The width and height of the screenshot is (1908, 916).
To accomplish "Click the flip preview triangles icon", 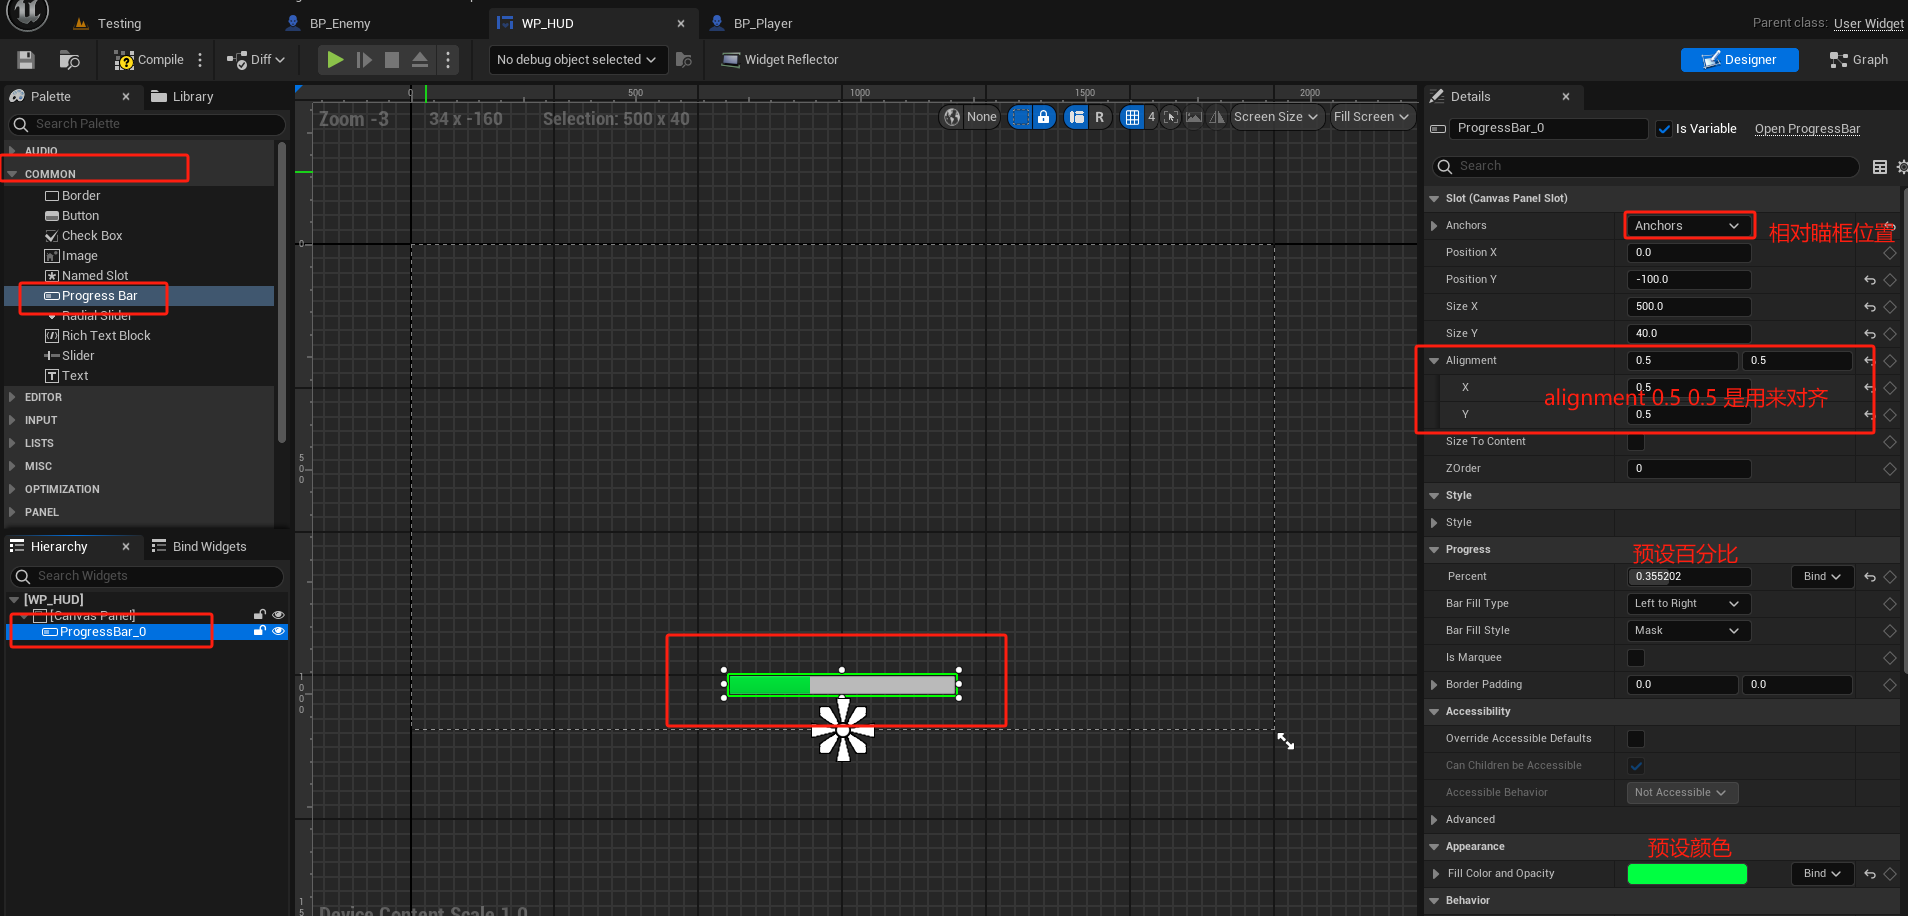I will tap(1217, 117).
